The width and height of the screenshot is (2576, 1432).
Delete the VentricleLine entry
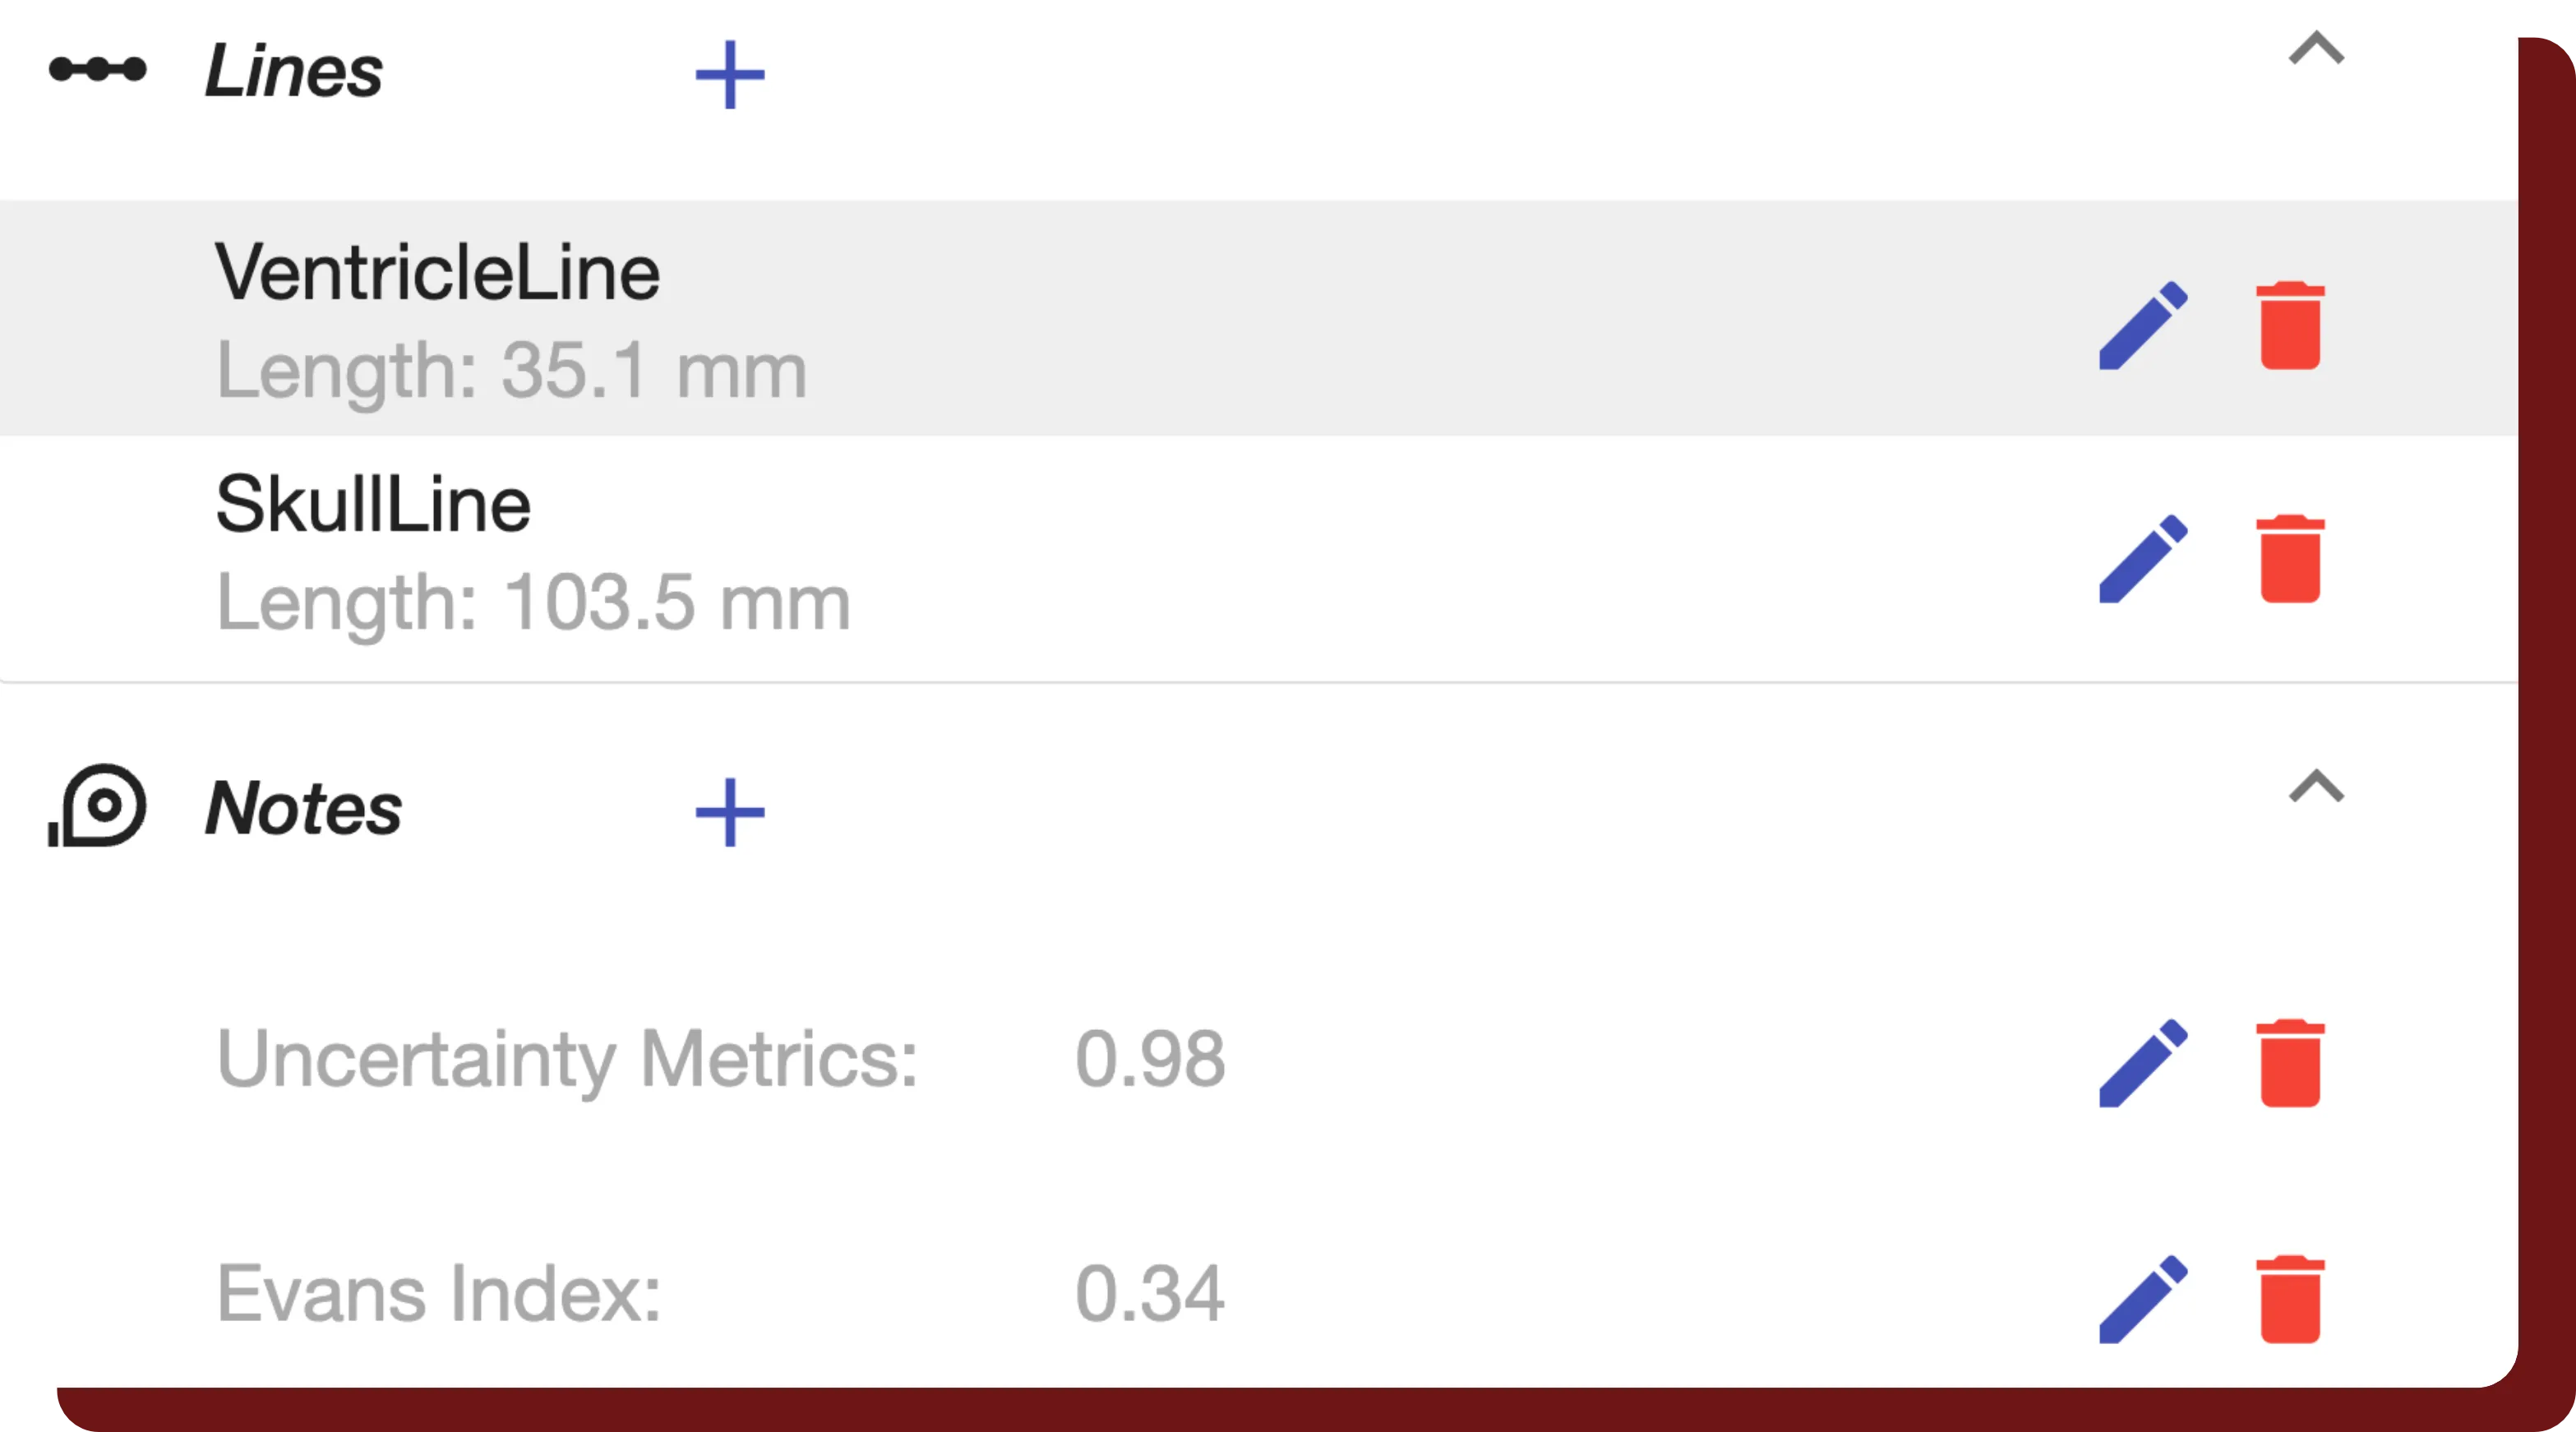[2290, 326]
